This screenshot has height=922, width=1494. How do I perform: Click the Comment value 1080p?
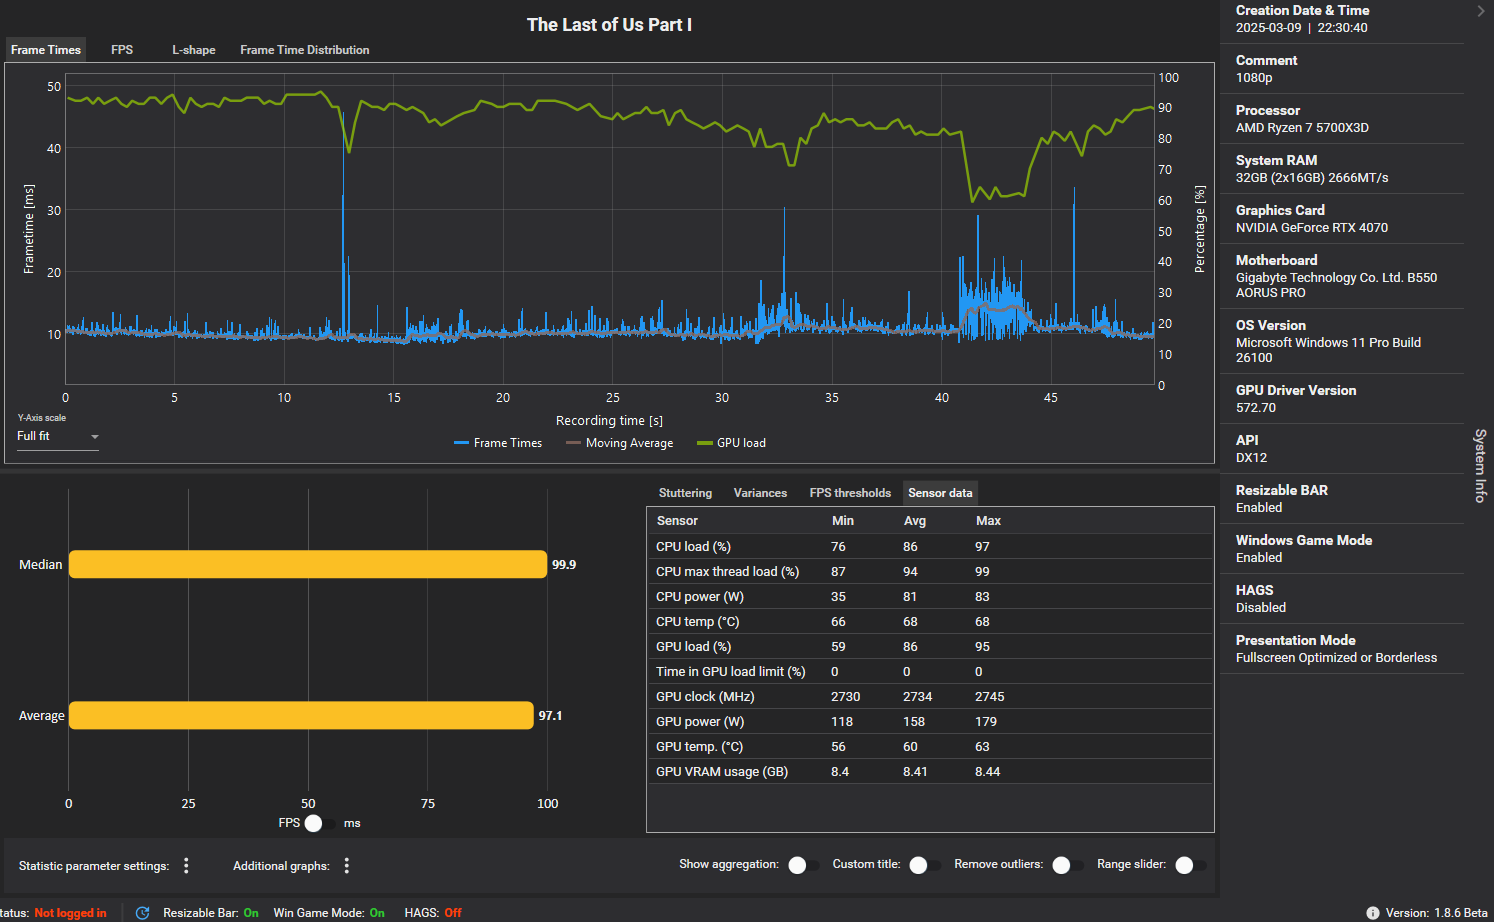[x=1254, y=78]
